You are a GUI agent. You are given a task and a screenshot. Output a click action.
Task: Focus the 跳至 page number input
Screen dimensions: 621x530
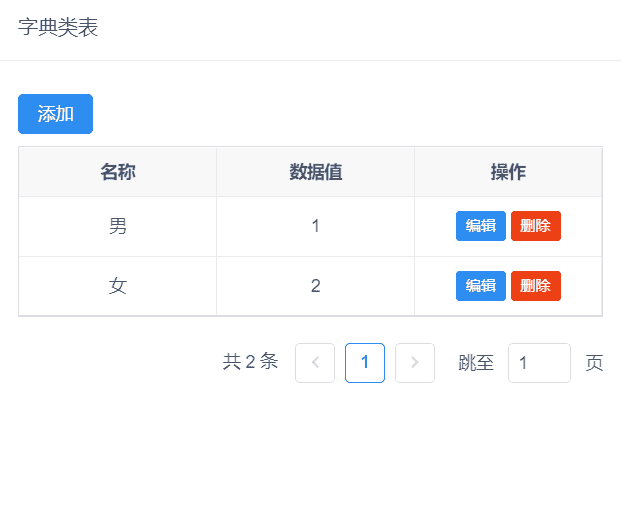(x=539, y=363)
